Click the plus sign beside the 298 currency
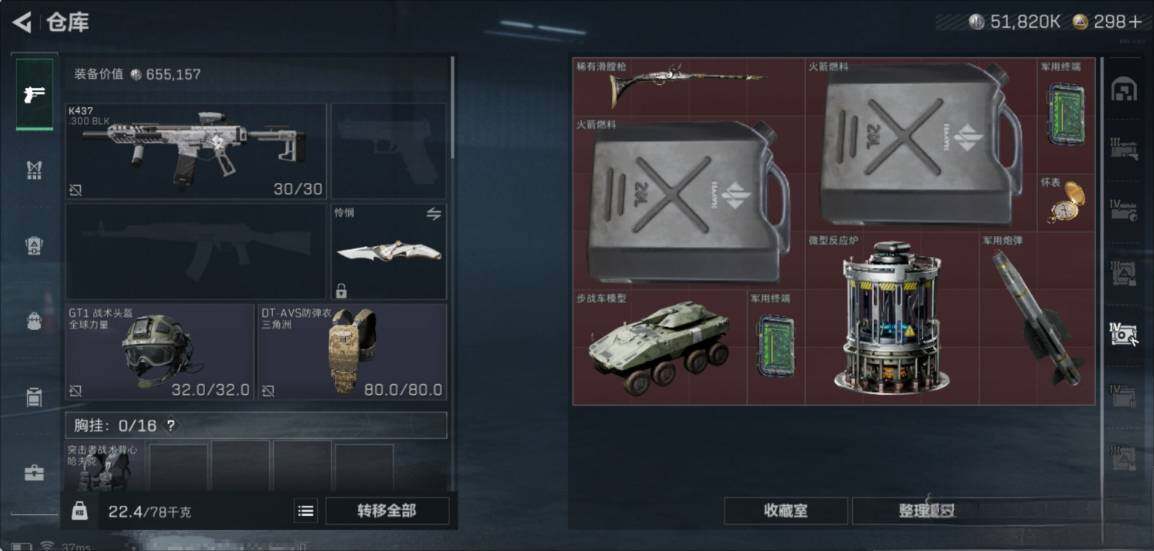Viewport: 1154px width, 551px height. (1135, 22)
